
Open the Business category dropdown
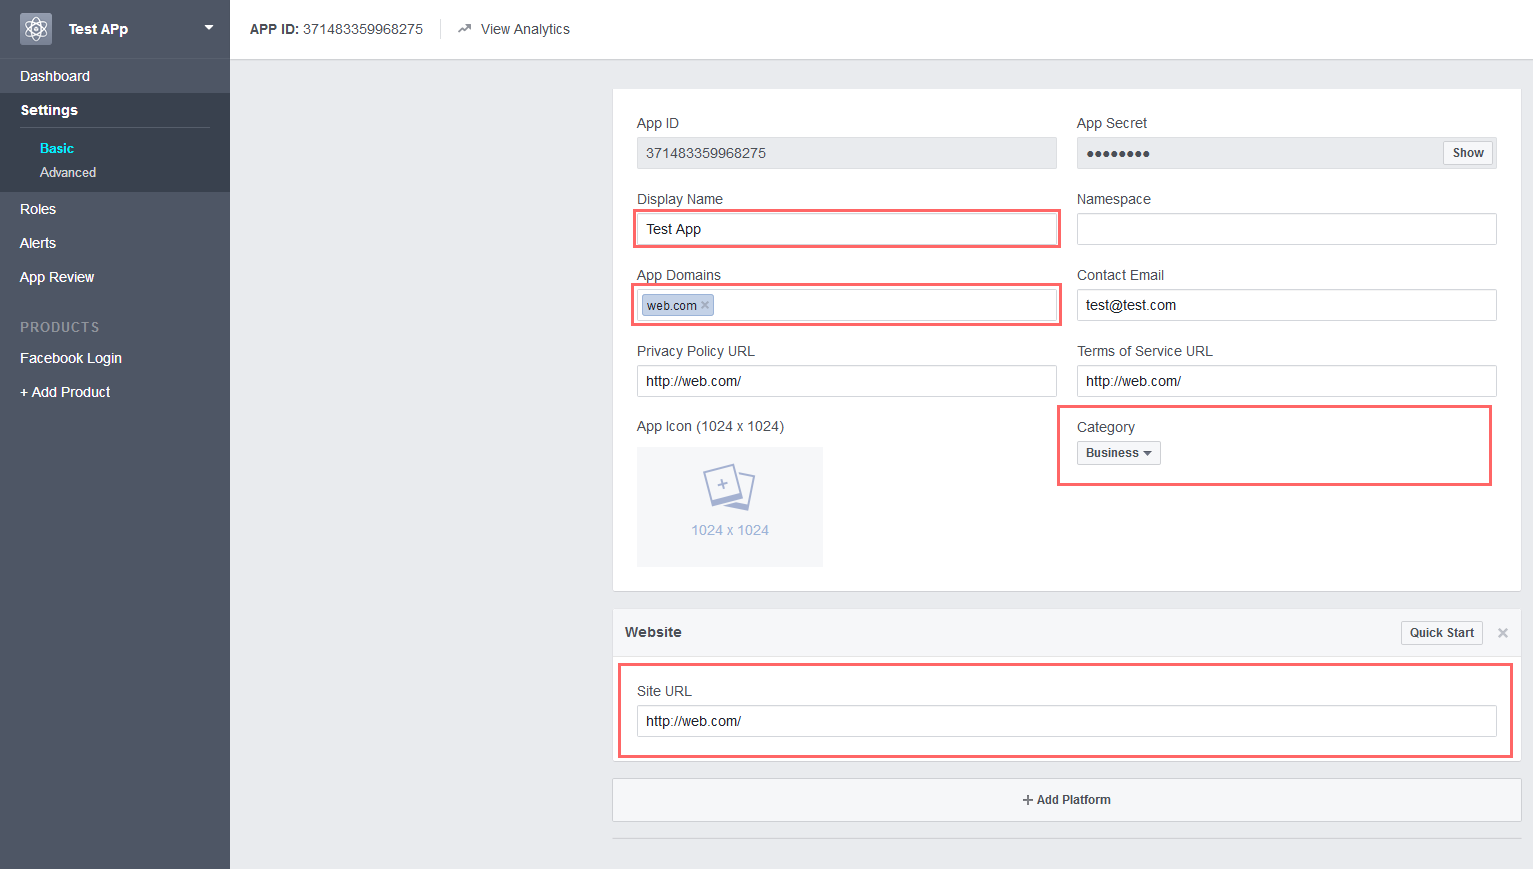1119,453
